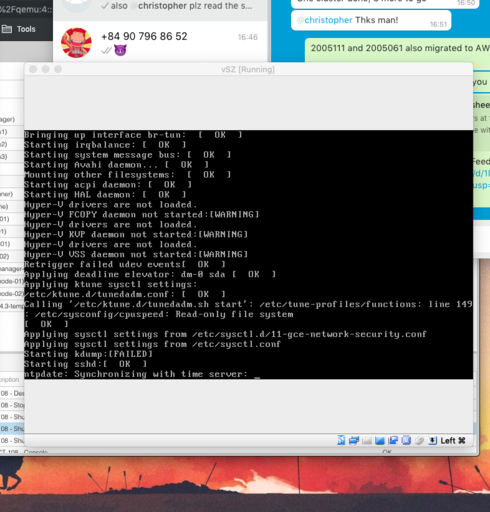Click the @christopher mention in Thks man message
The image size is (490, 512).
325,20
